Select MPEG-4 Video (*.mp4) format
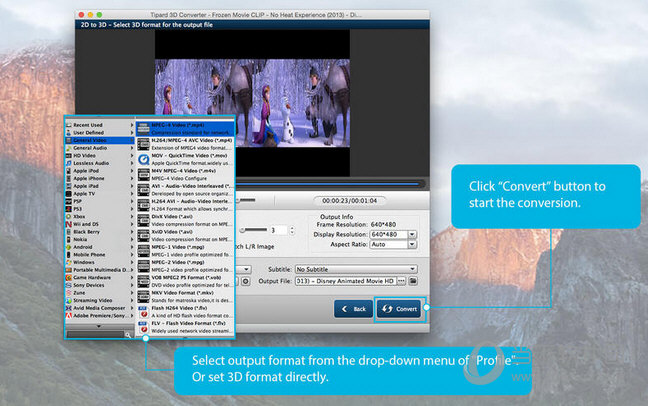648x406 pixels. [186, 129]
